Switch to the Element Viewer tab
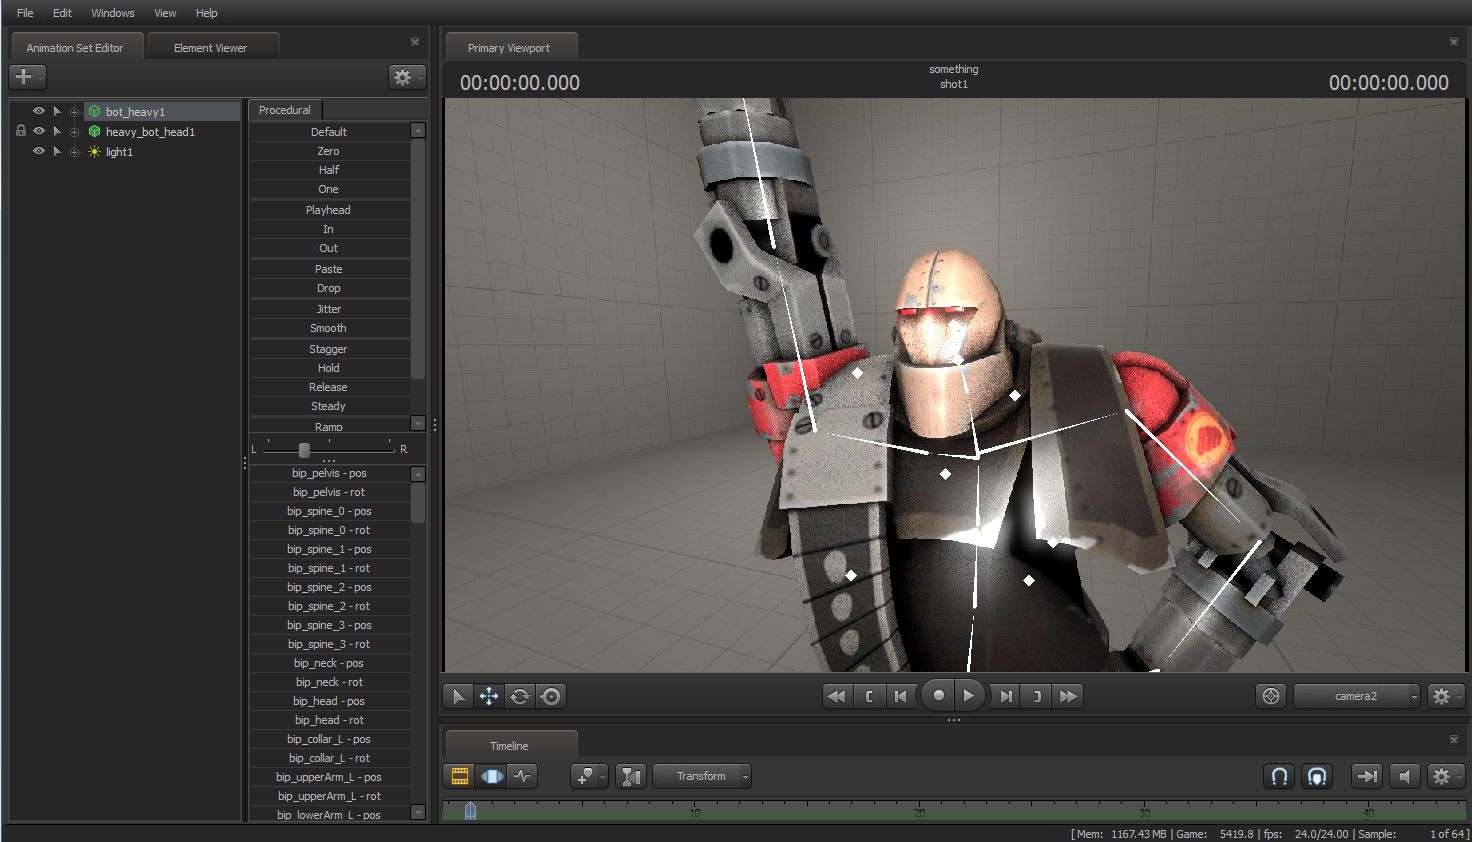Viewport: 1472px width, 842px height. (210, 48)
